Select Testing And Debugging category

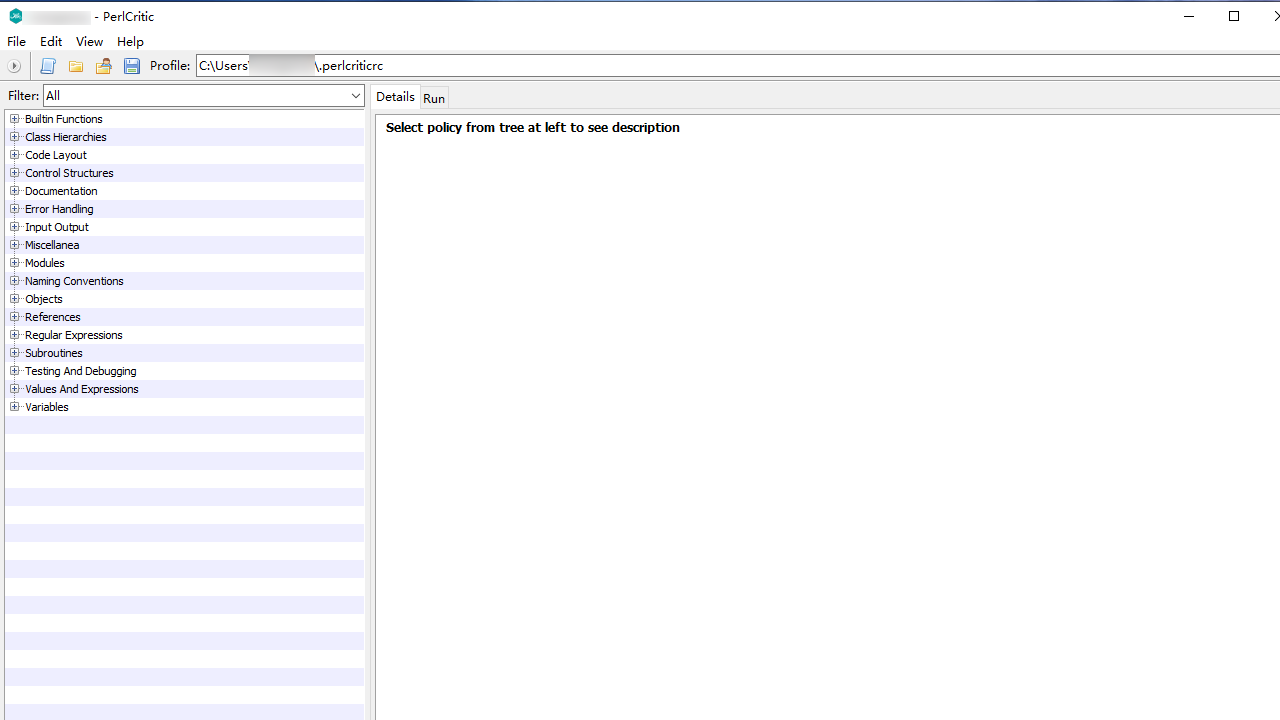80,371
